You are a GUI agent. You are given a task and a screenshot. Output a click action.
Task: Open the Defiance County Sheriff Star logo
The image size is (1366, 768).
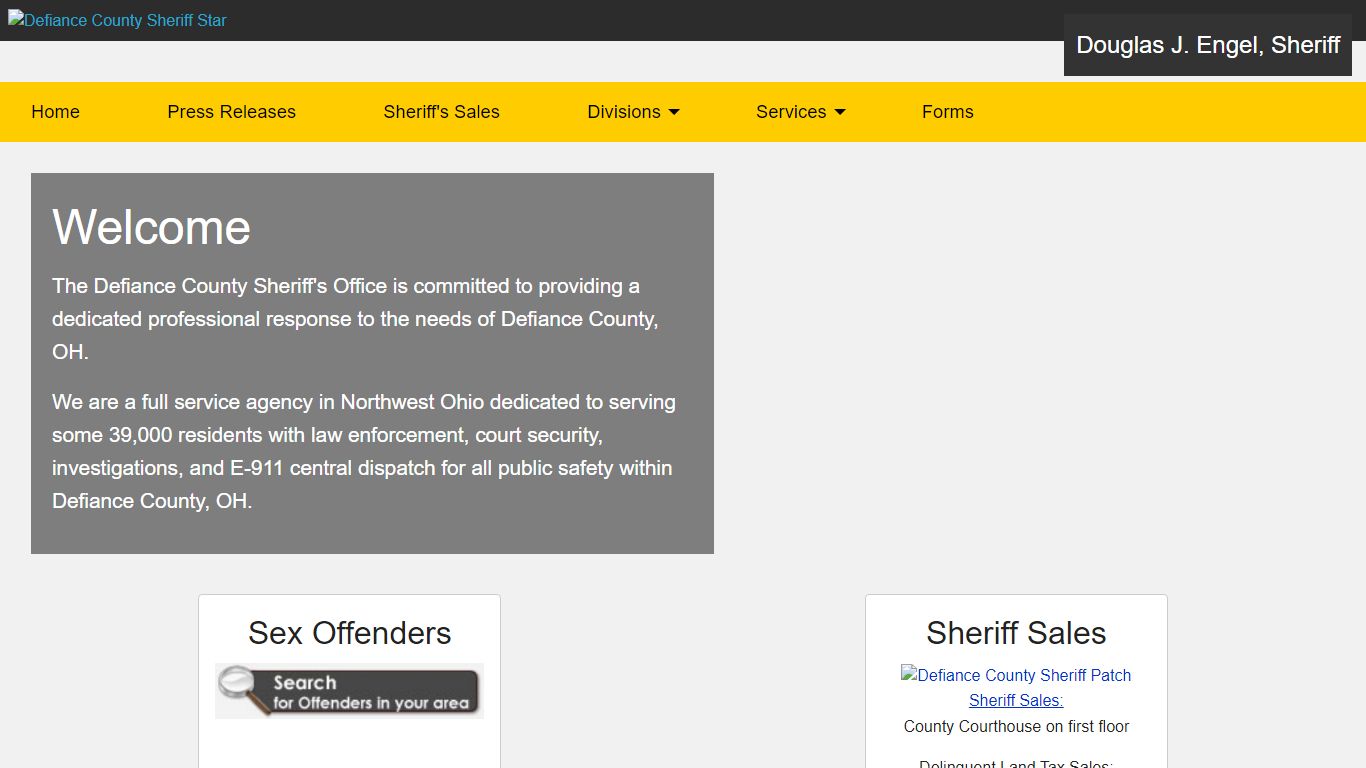[x=117, y=20]
